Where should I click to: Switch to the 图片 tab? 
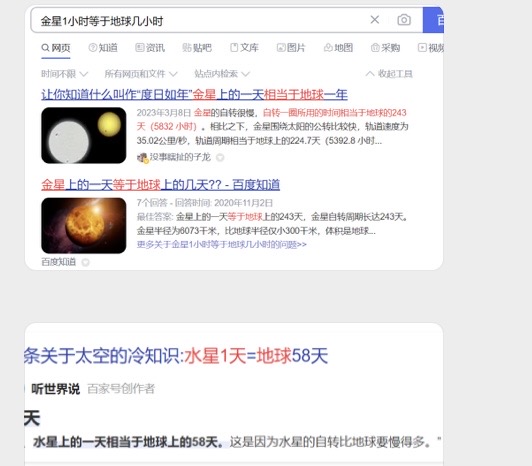coord(291,48)
